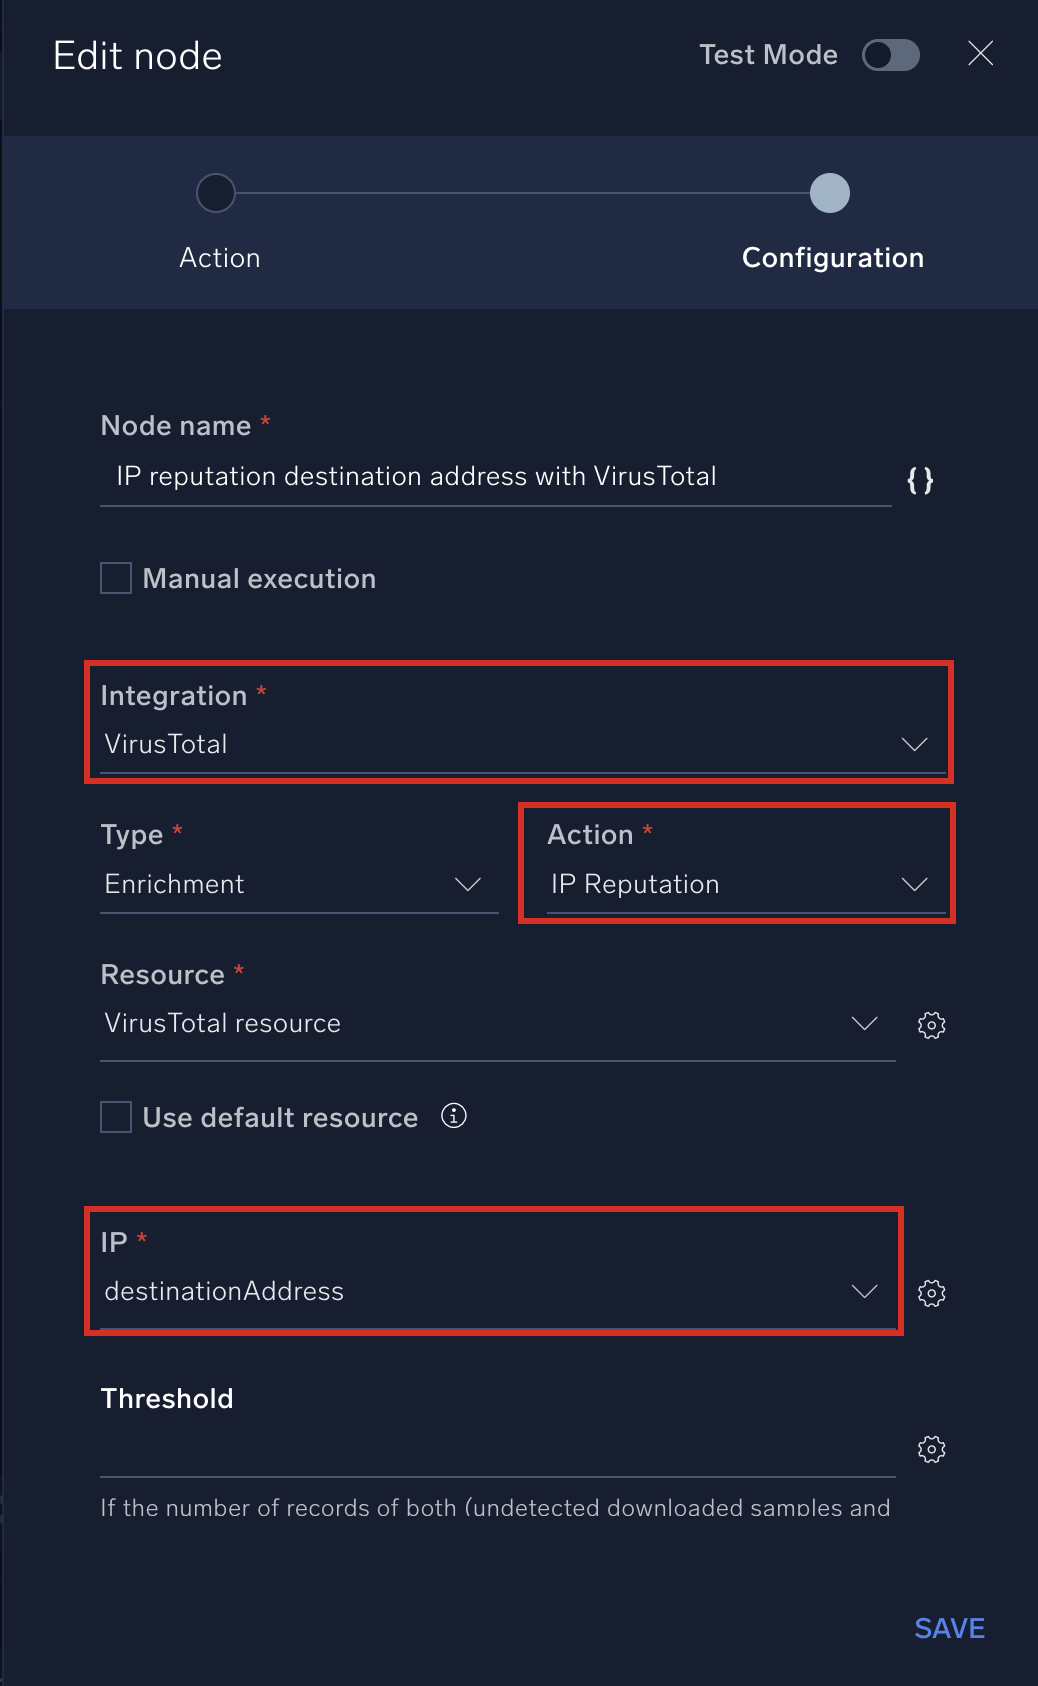Select the Configuration step label
1038x1686 pixels.
832,257
